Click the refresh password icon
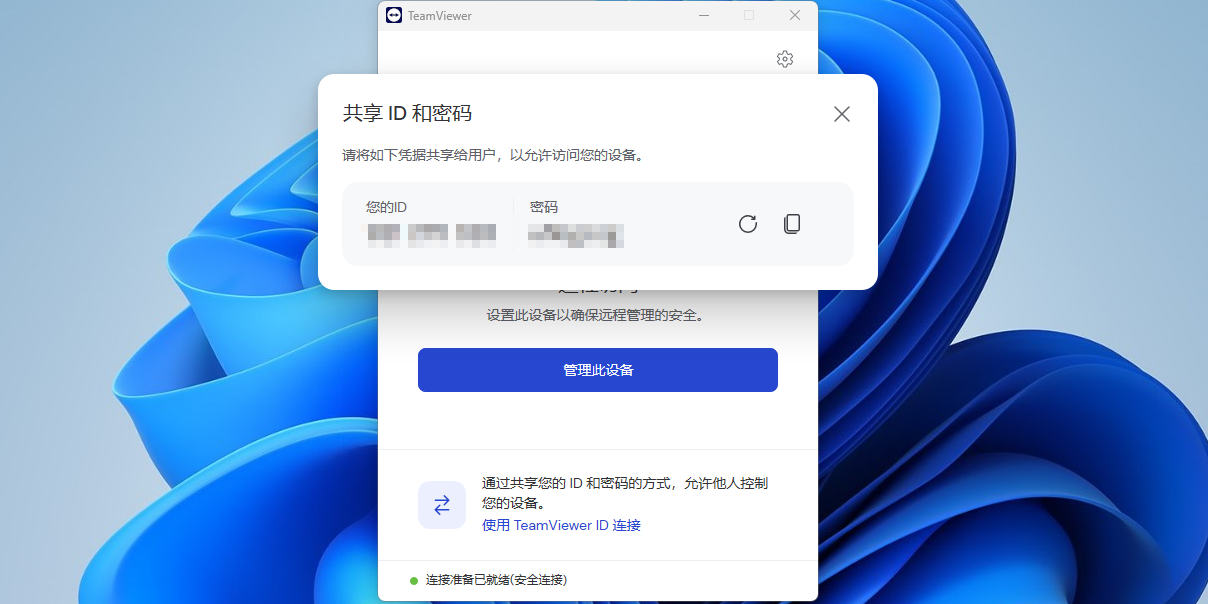The width and height of the screenshot is (1208, 604). tap(748, 224)
